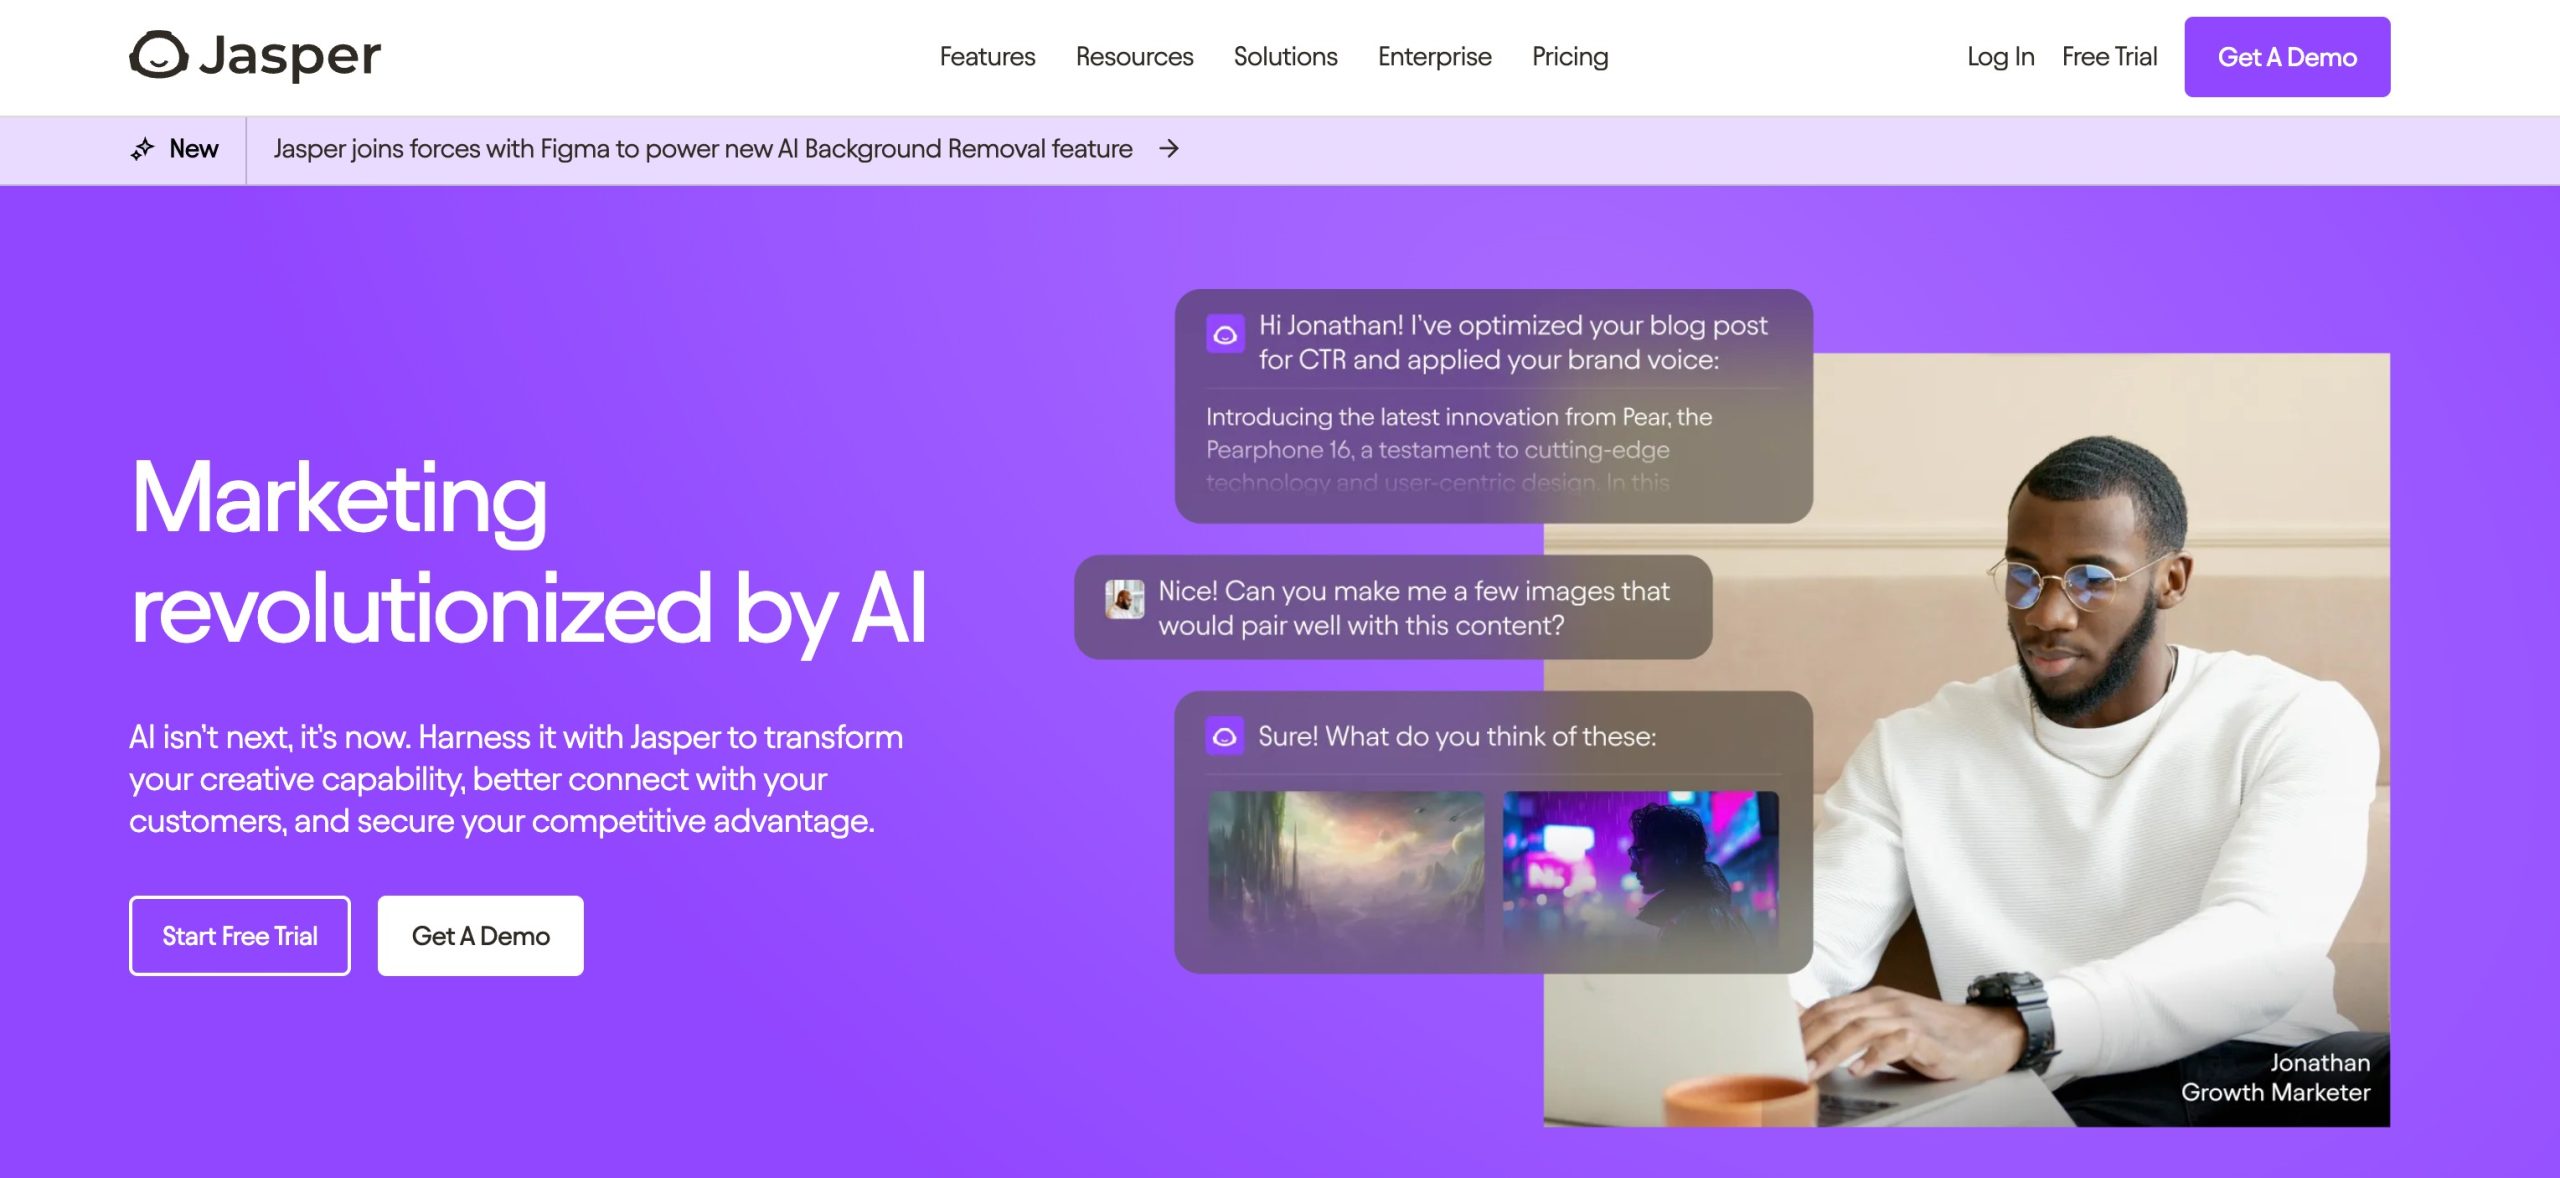
Task: Select the Pricing menu item
Action: 1569,55
